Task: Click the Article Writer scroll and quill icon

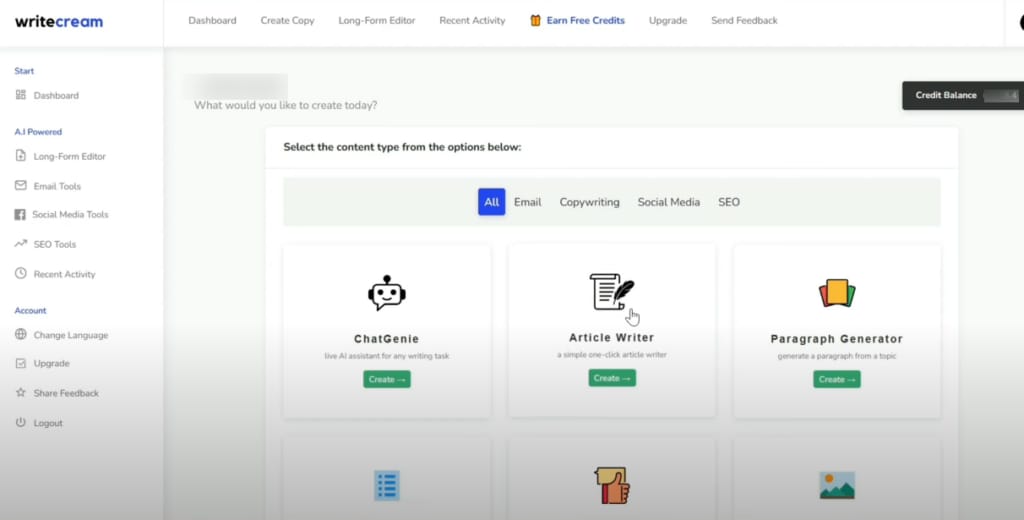Action: tap(612, 291)
